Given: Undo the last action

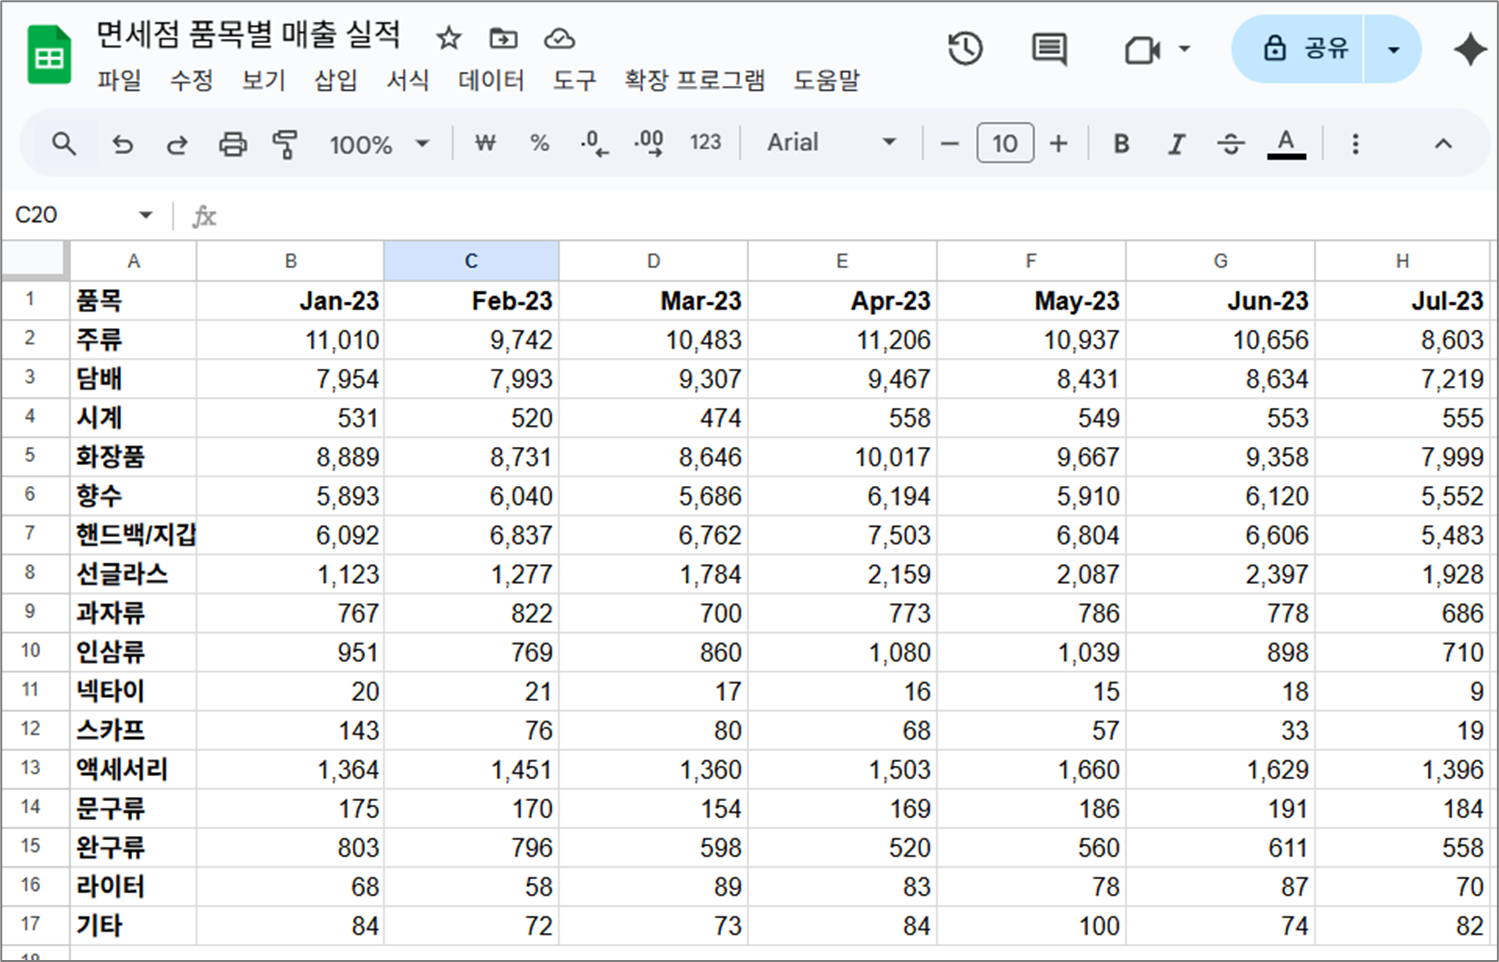Looking at the screenshot, I should [x=122, y=144].
